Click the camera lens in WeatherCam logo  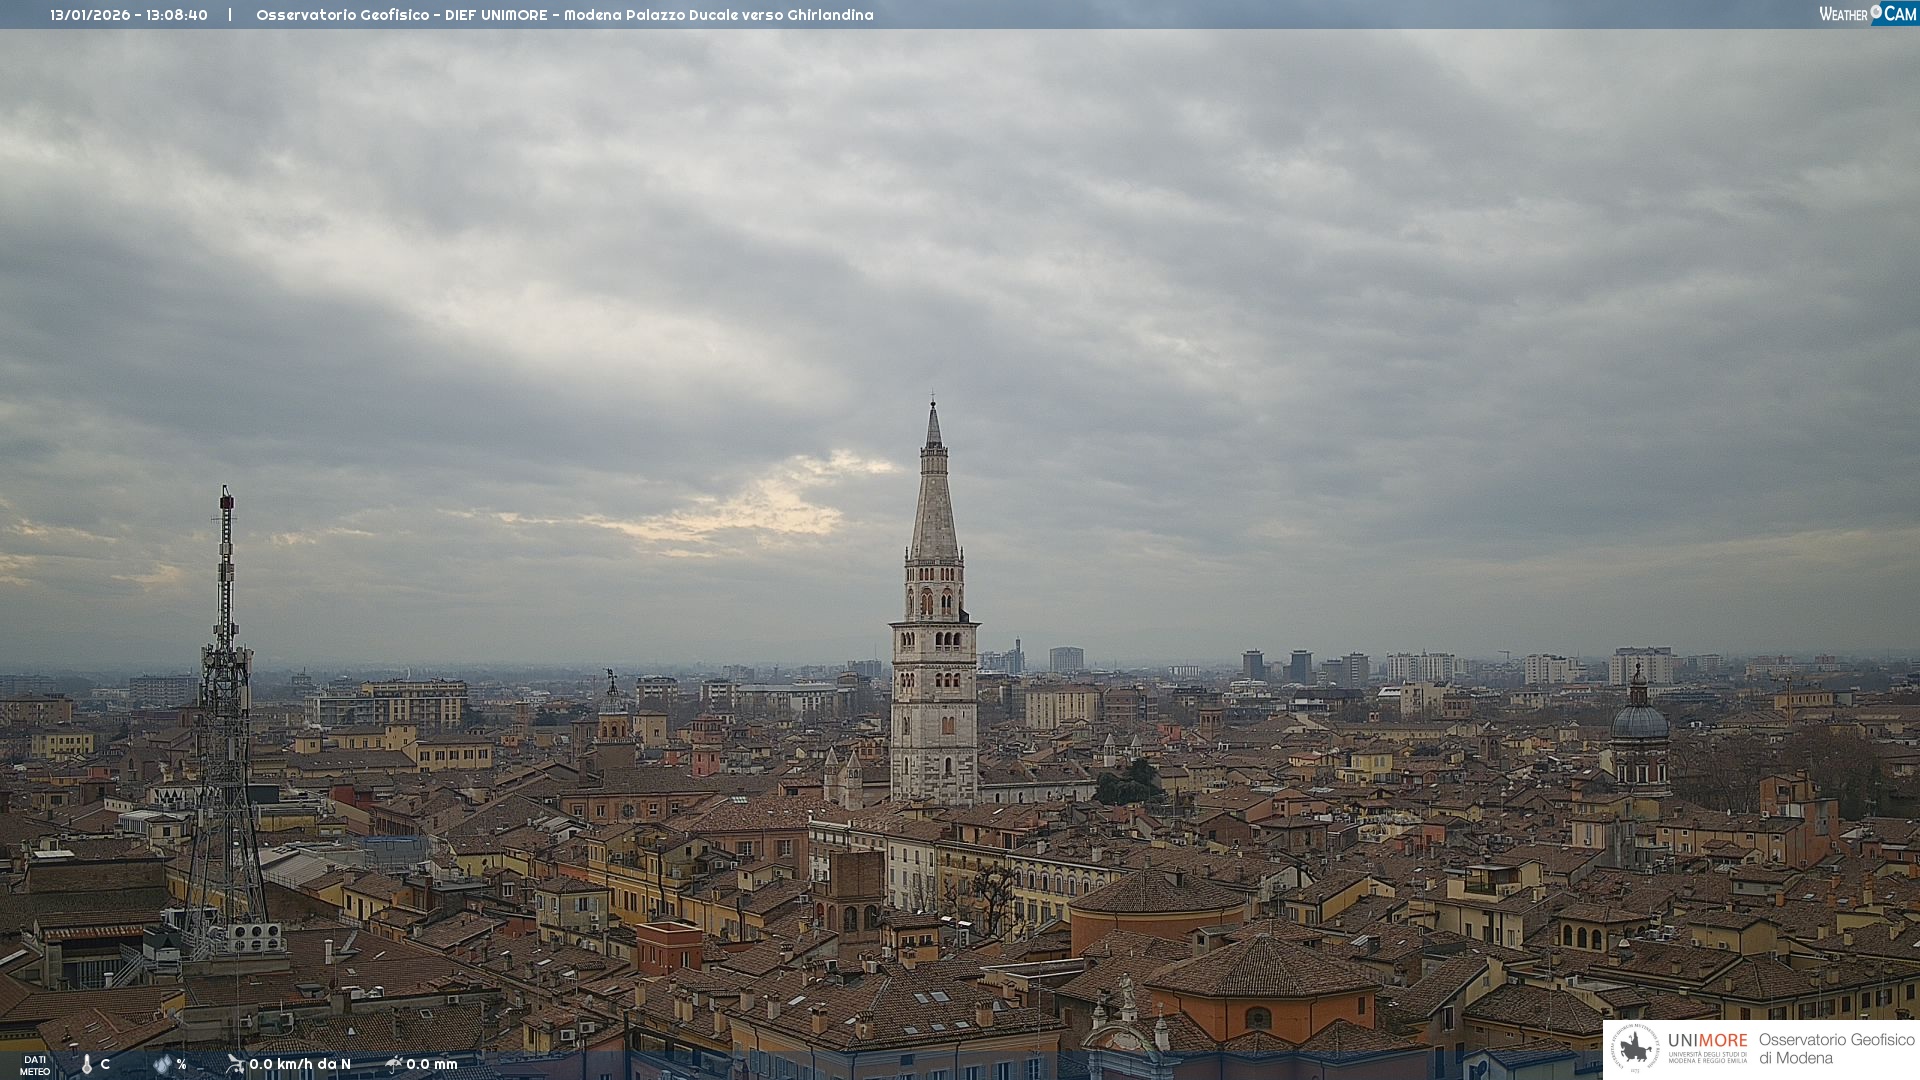pos(1876,12)
